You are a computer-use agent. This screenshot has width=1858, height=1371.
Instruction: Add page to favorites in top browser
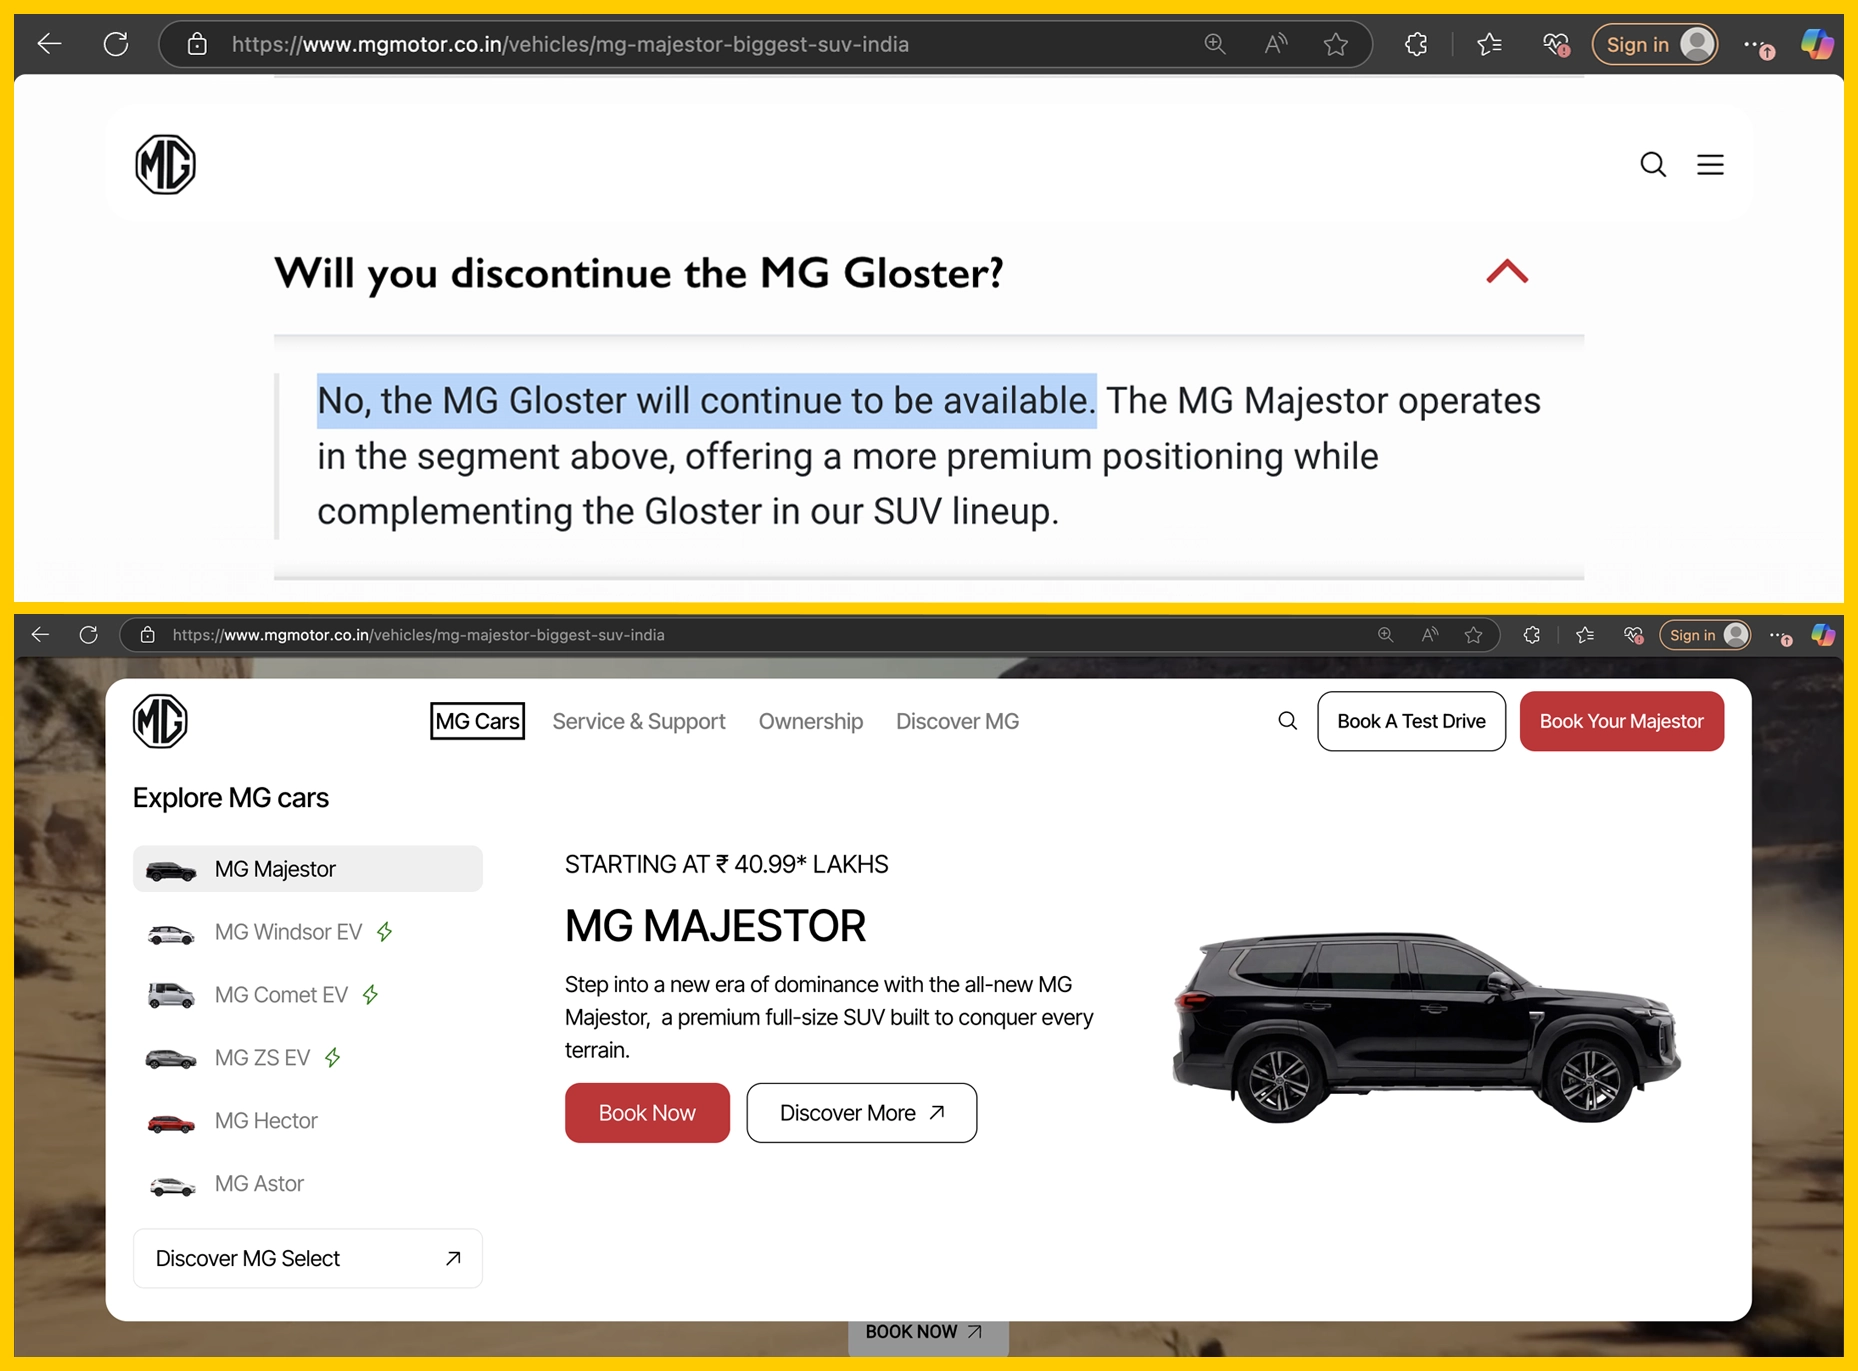coord(1336,44)
